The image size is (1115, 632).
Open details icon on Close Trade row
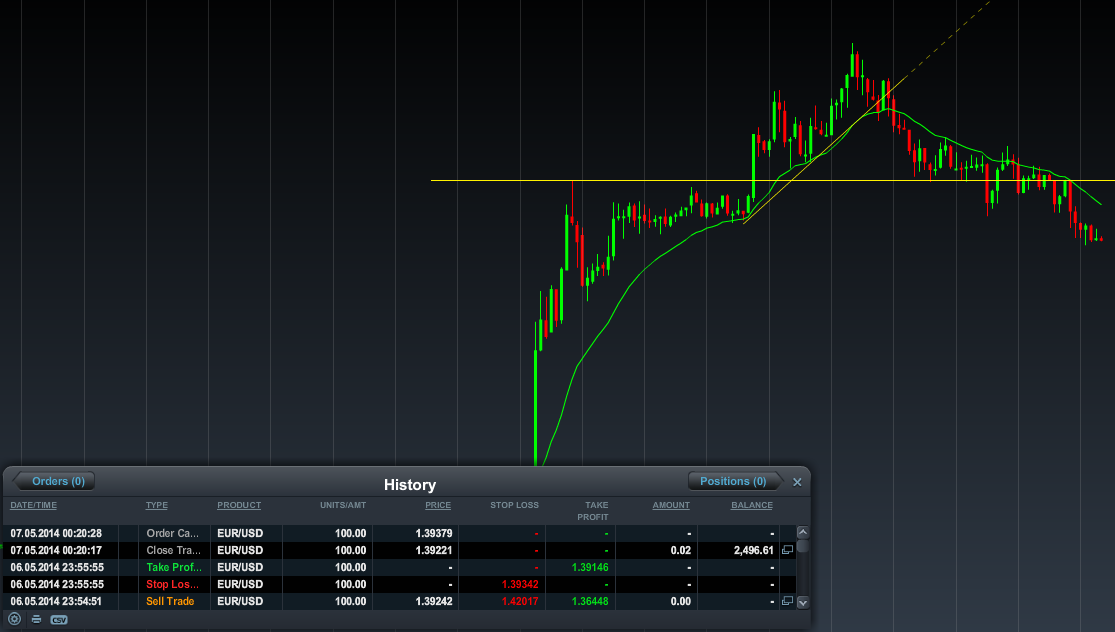[787, 550]
